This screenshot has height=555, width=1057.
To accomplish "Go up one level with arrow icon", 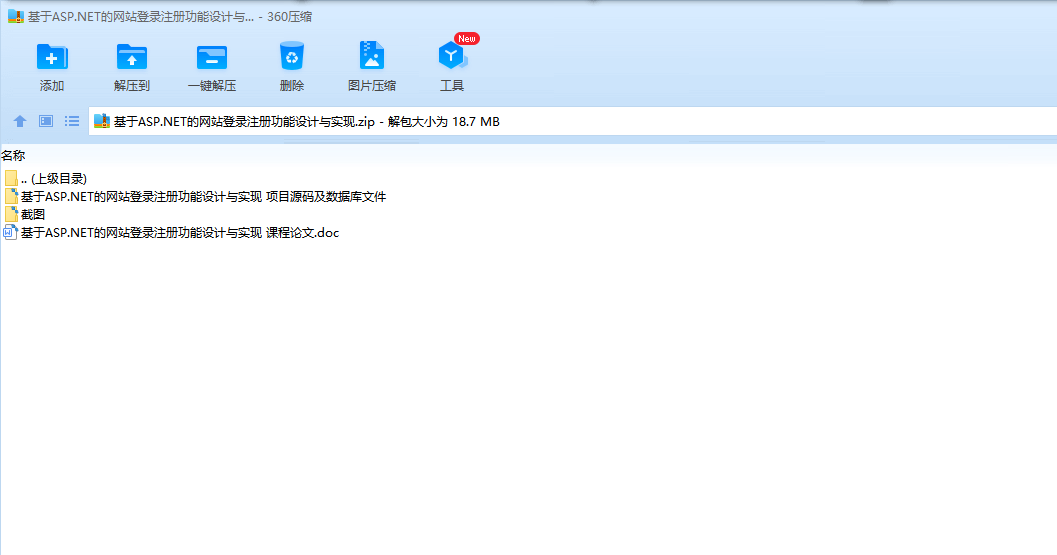I will pos(20,121).
